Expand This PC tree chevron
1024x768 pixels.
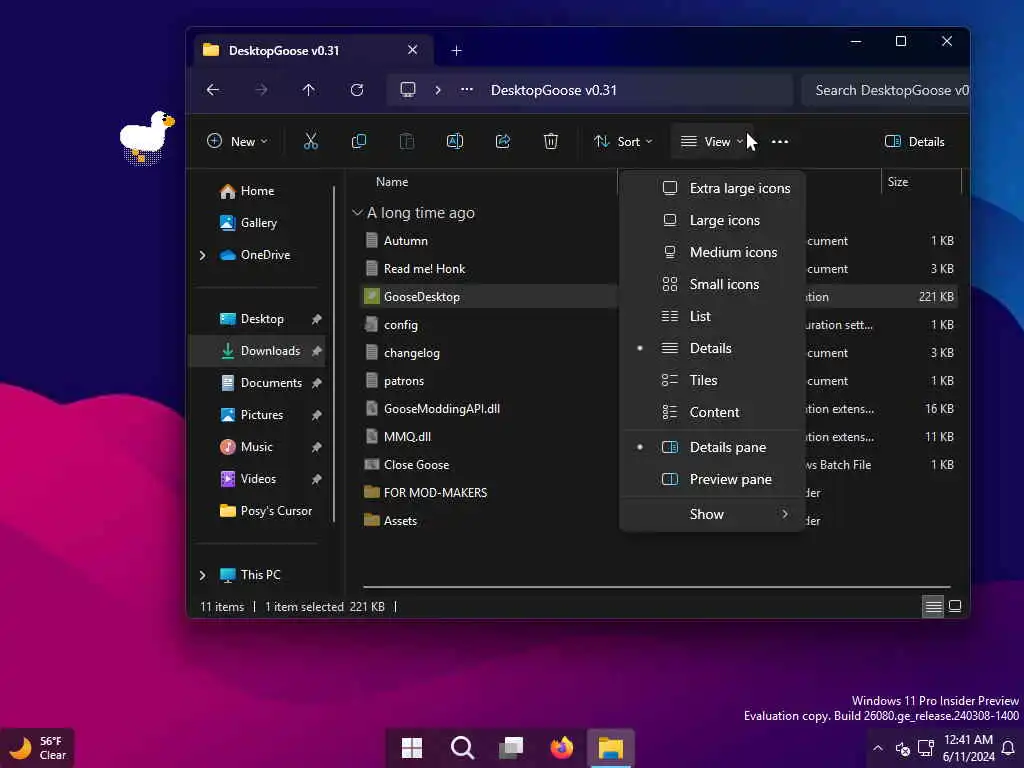coord(202,575)
